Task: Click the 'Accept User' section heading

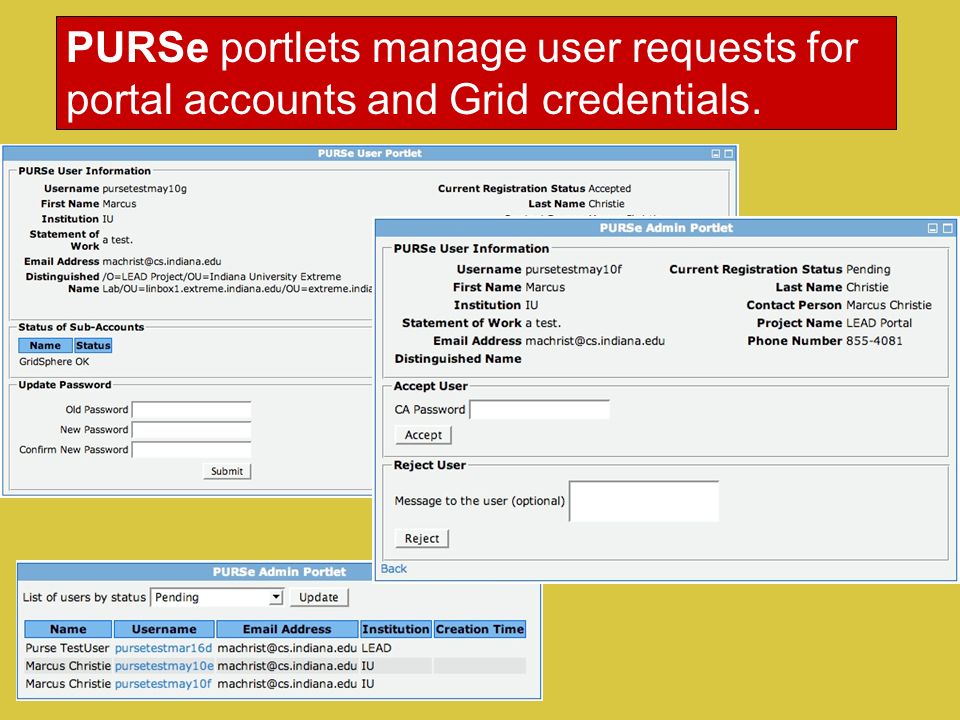Action: [430, 386]
